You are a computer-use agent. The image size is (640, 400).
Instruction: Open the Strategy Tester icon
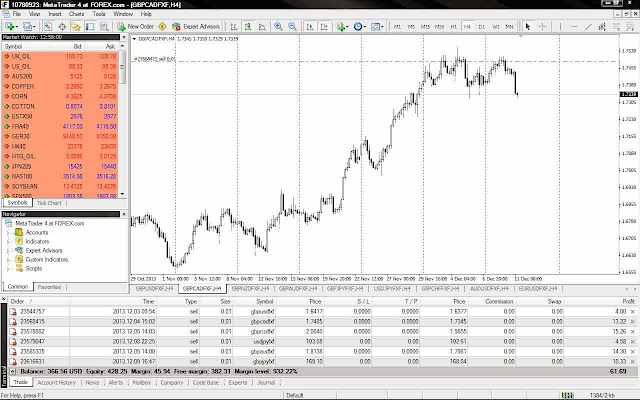(x=104, y=27)
